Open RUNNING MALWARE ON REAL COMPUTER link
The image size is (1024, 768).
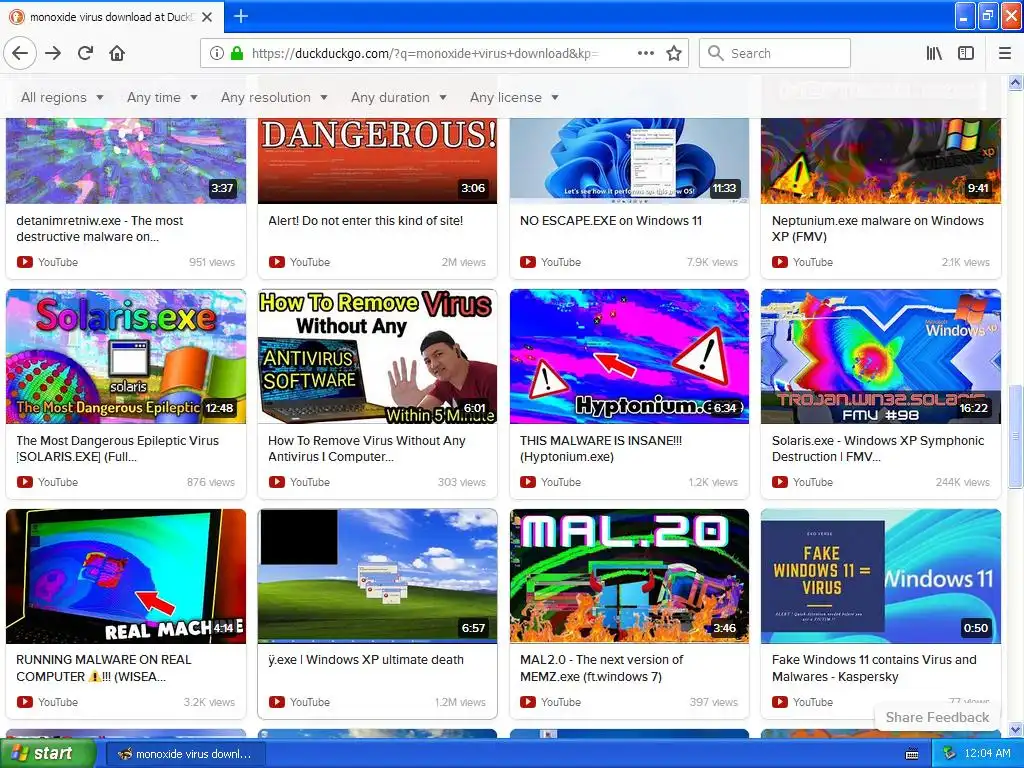click(104, 668)
